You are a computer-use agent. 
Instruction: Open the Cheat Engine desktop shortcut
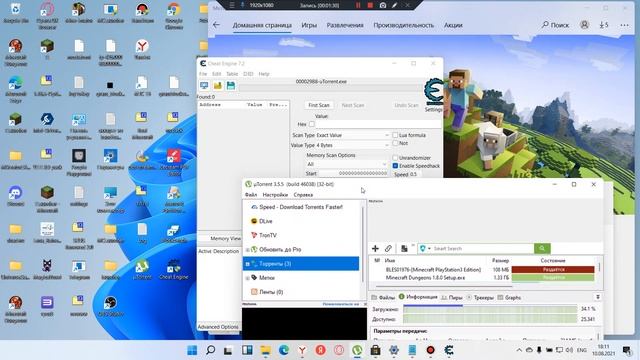(173, 269)
